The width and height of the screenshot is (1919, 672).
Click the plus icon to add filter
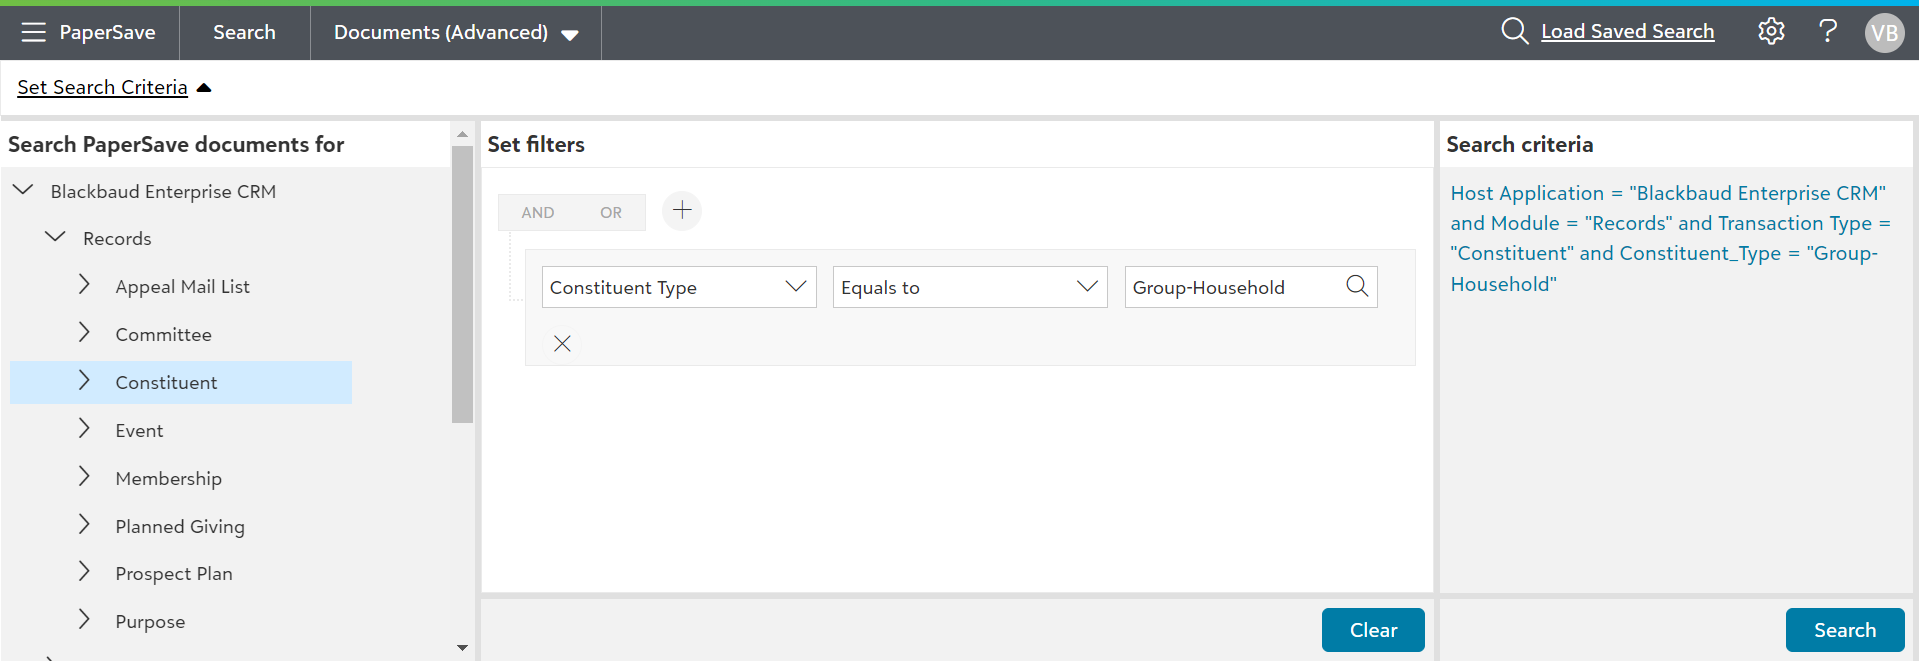tap(682, 211)
